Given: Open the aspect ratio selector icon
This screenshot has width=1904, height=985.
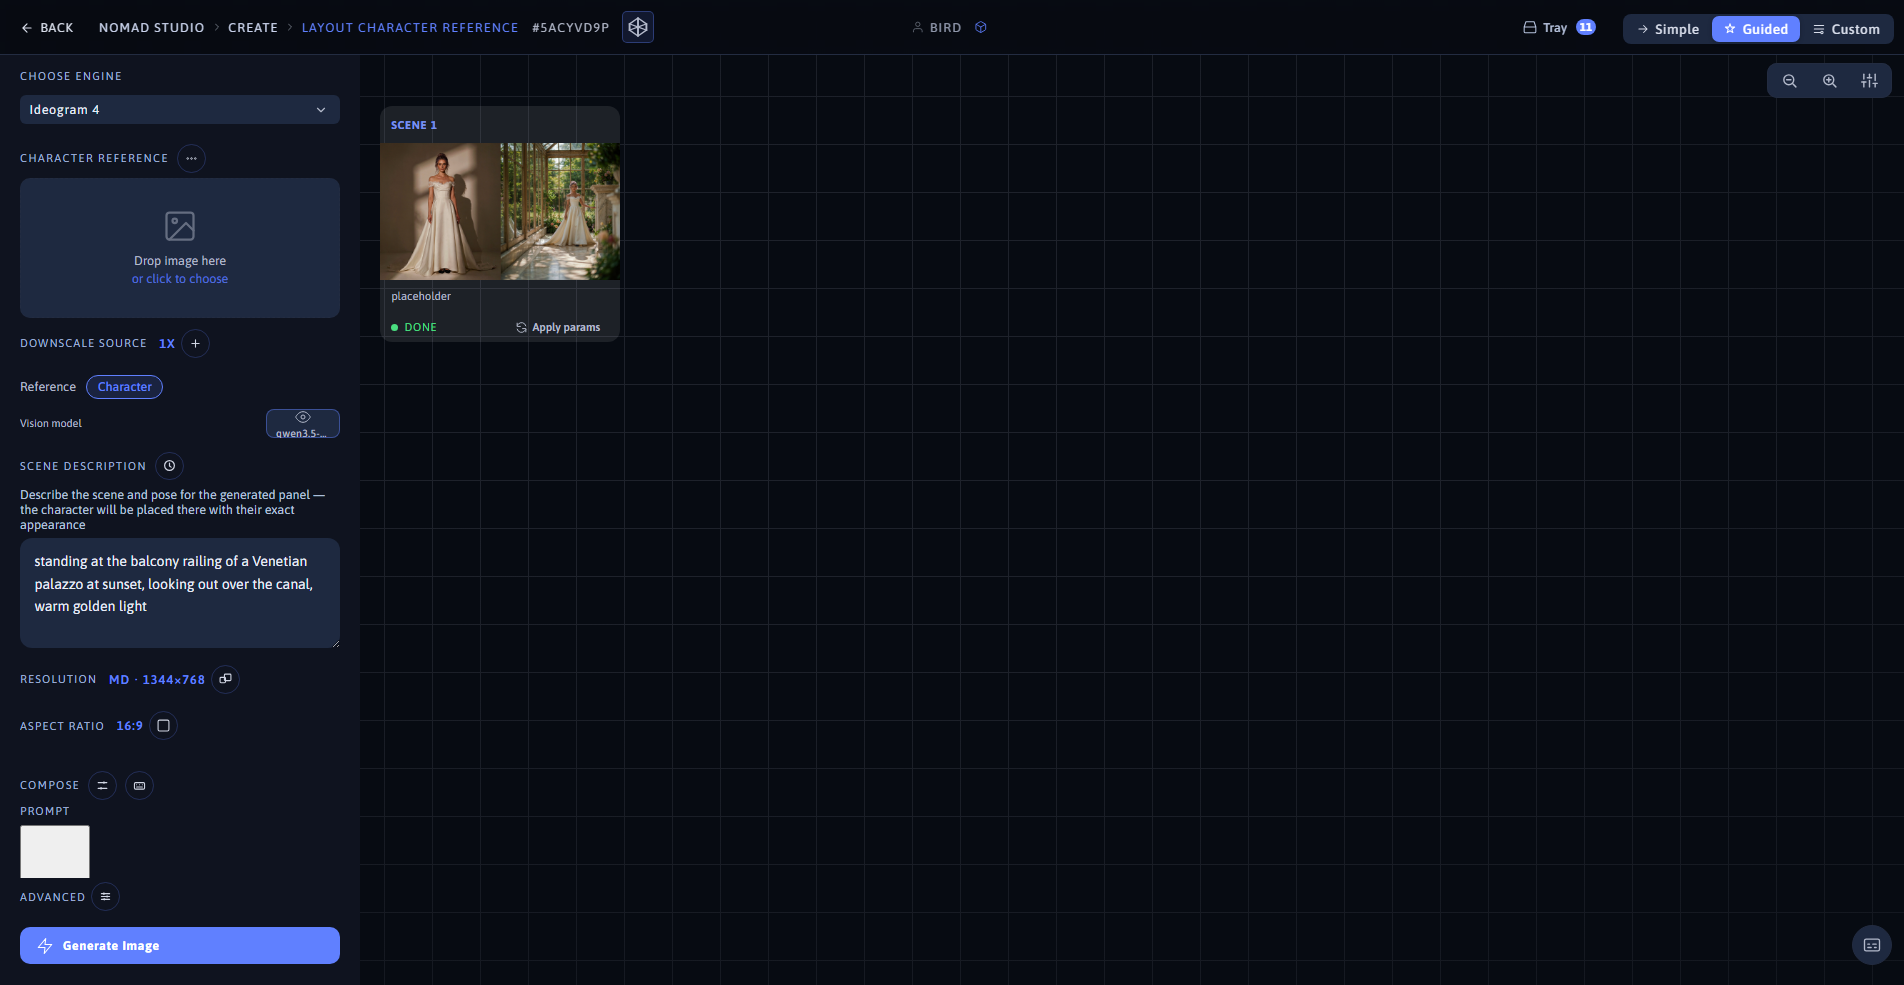Looking at the screenshot, I should point(164,726).
